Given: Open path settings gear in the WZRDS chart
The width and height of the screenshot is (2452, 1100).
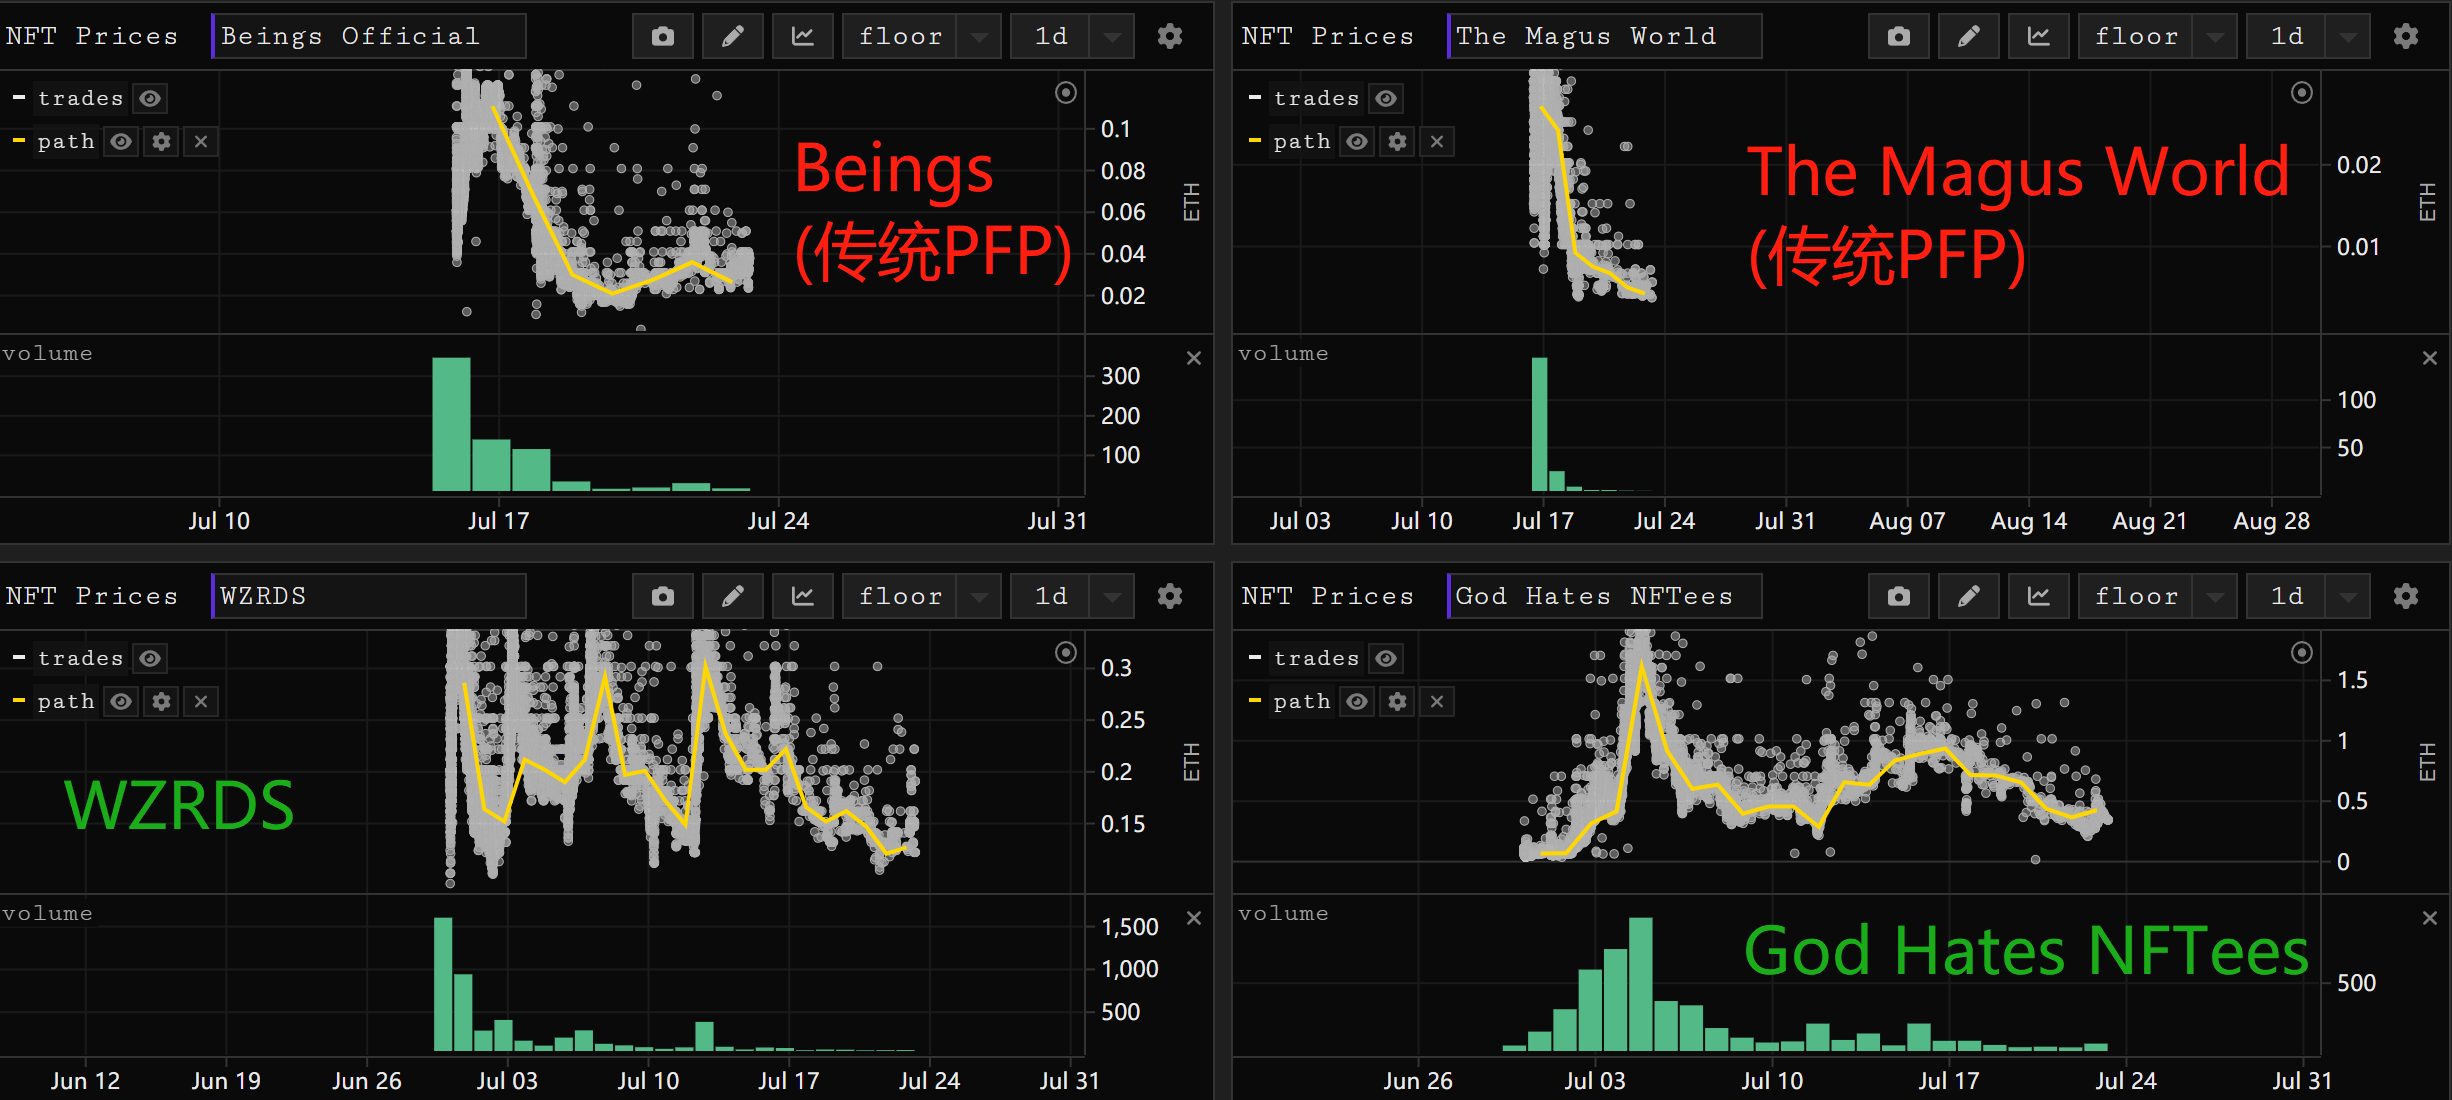Looking at the screenshot, I should pos(162,702).
